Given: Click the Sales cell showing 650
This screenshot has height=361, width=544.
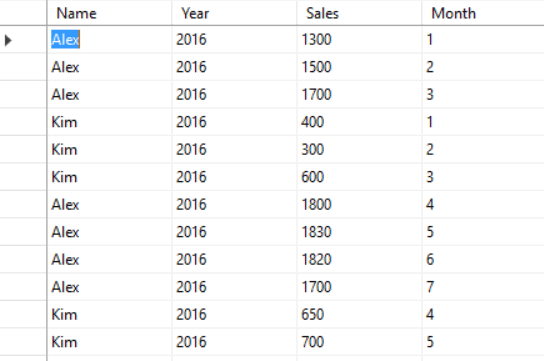Looking at the screenshot, I should tap(359, 314).
